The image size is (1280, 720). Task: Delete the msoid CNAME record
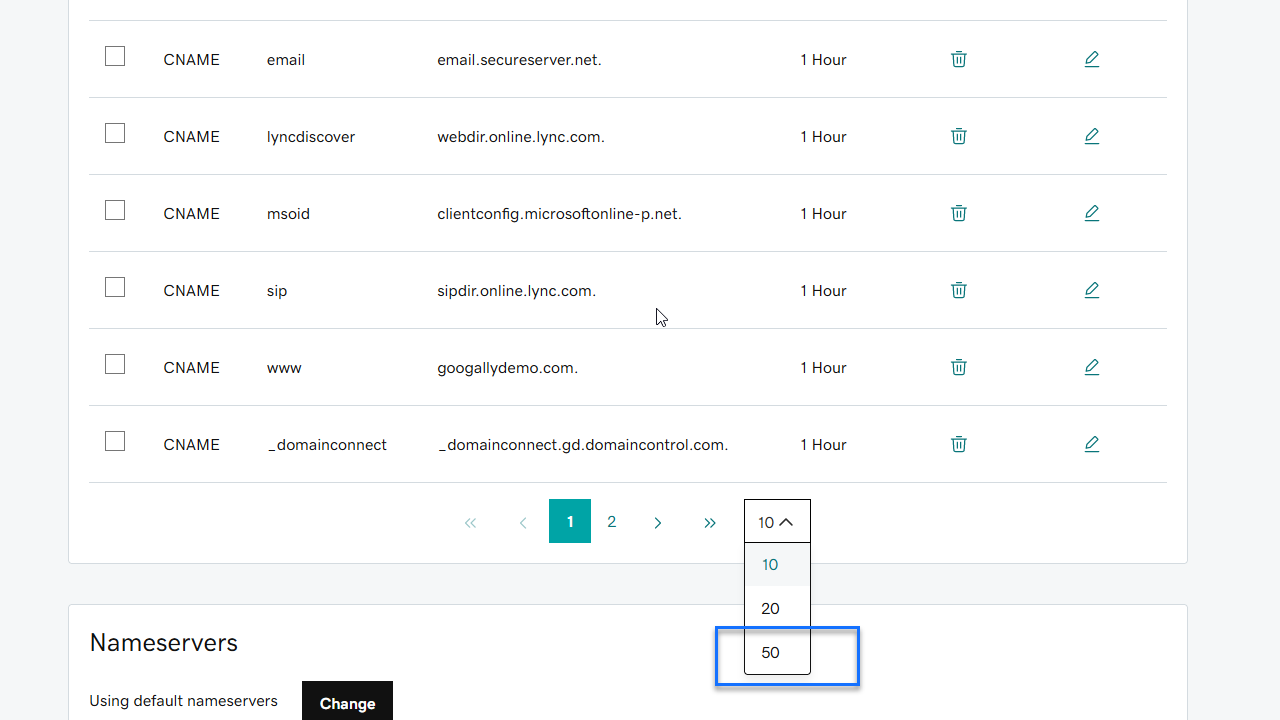[958, 213]
